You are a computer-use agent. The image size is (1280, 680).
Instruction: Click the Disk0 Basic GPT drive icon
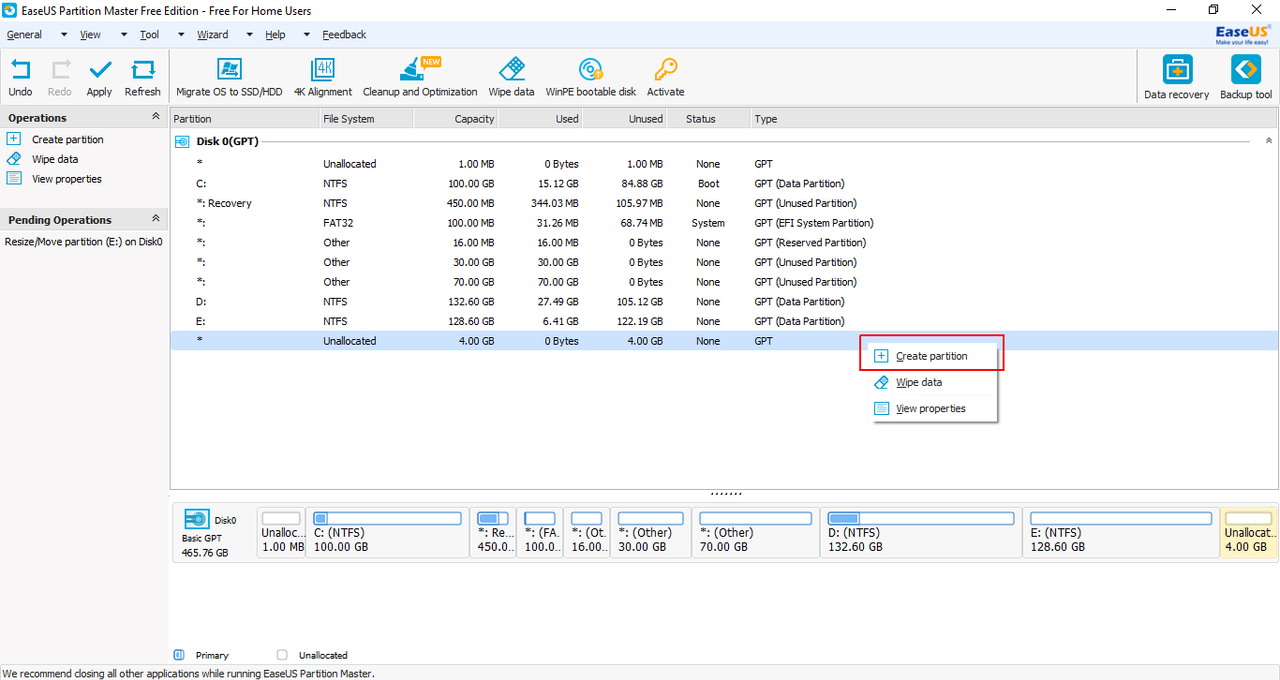pyautogui.click(x=196, y=519)
